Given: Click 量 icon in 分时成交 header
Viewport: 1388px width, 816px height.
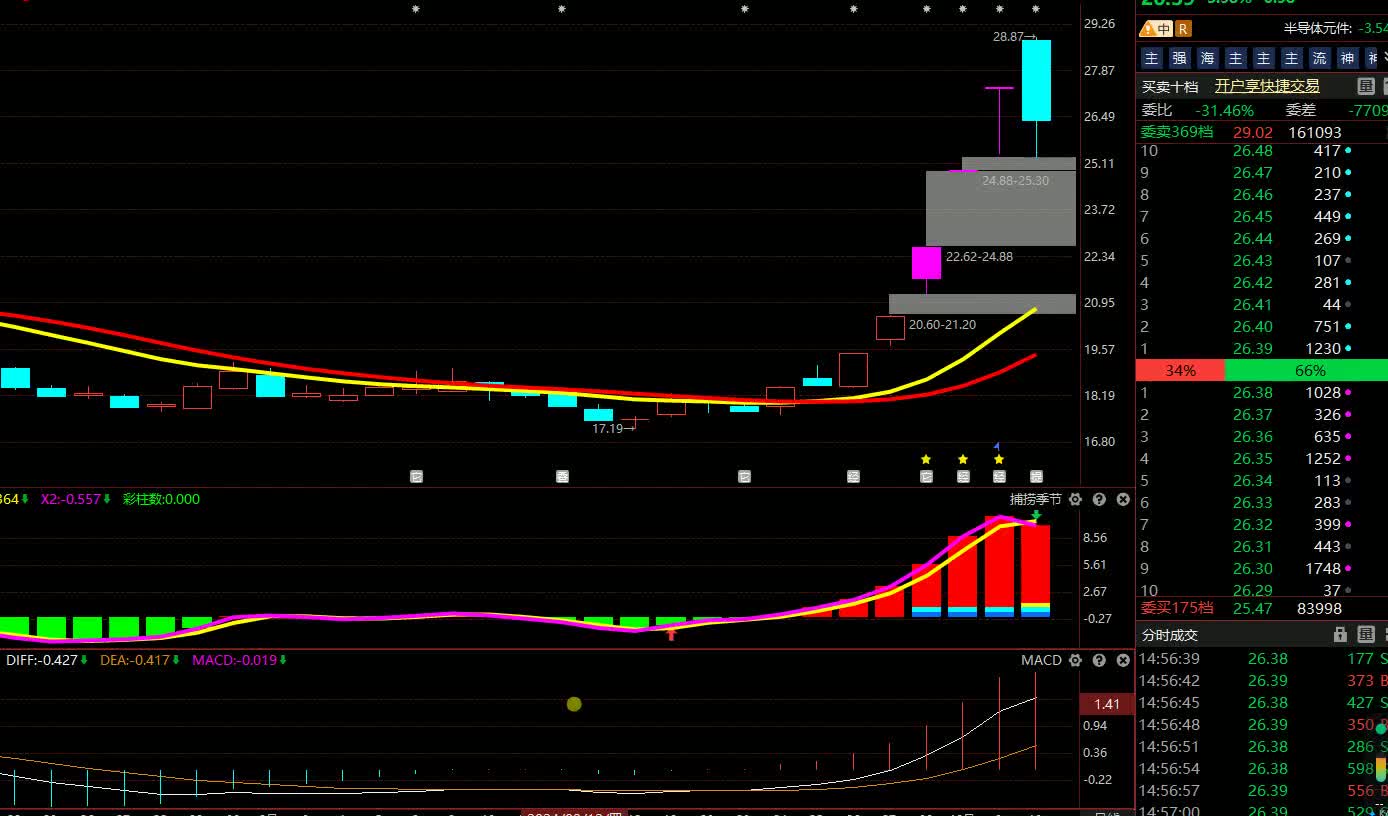Looking at the screenshot, I should (x=1366, y=635).
